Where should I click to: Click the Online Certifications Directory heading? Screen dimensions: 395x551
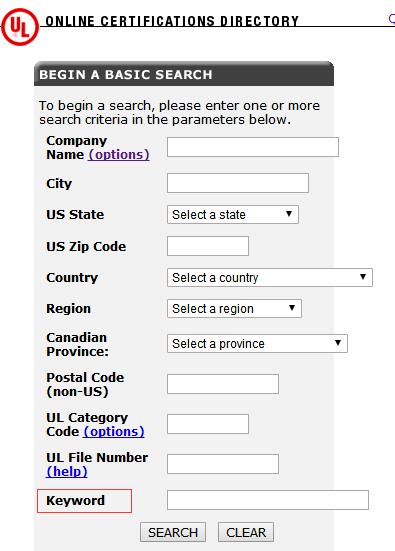[x=172, y=21]
